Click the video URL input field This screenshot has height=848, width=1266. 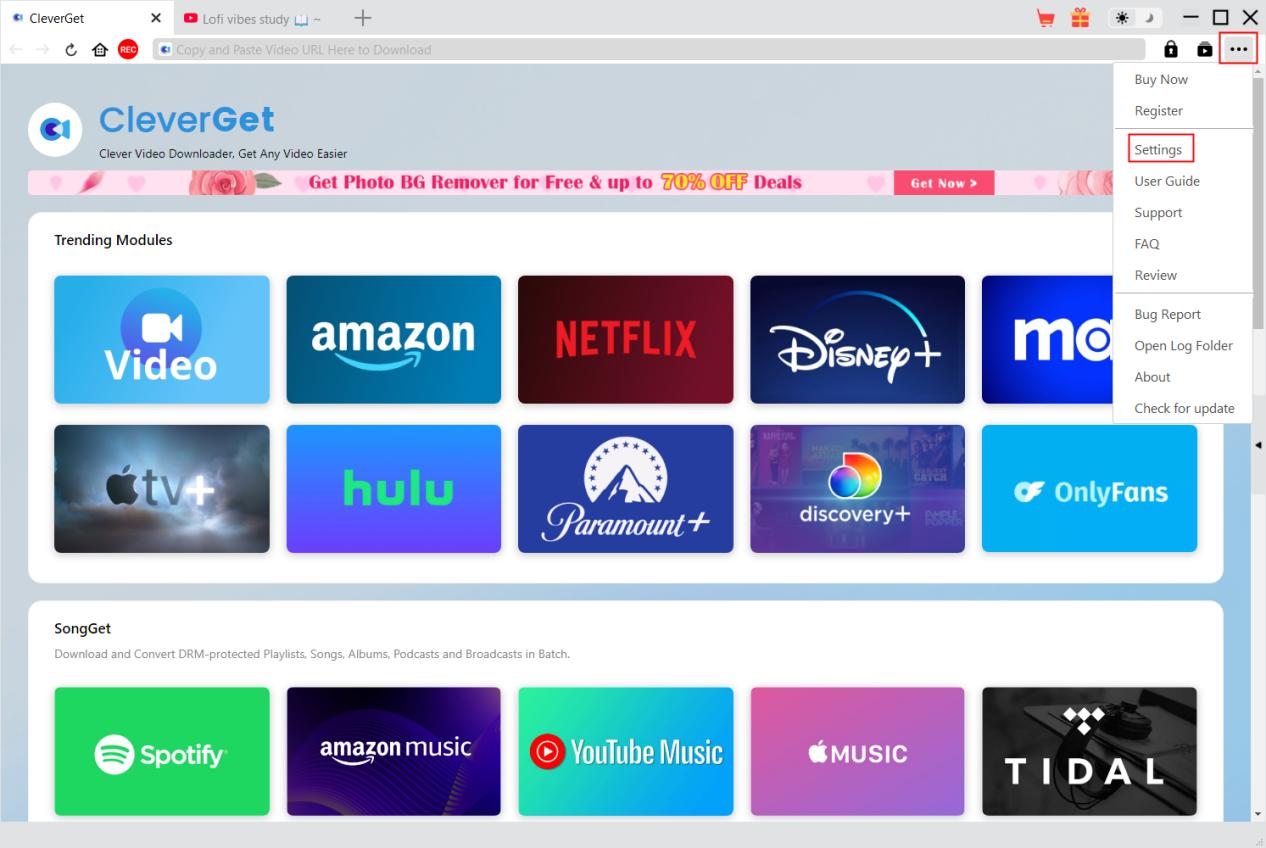(x=649, y=49)
